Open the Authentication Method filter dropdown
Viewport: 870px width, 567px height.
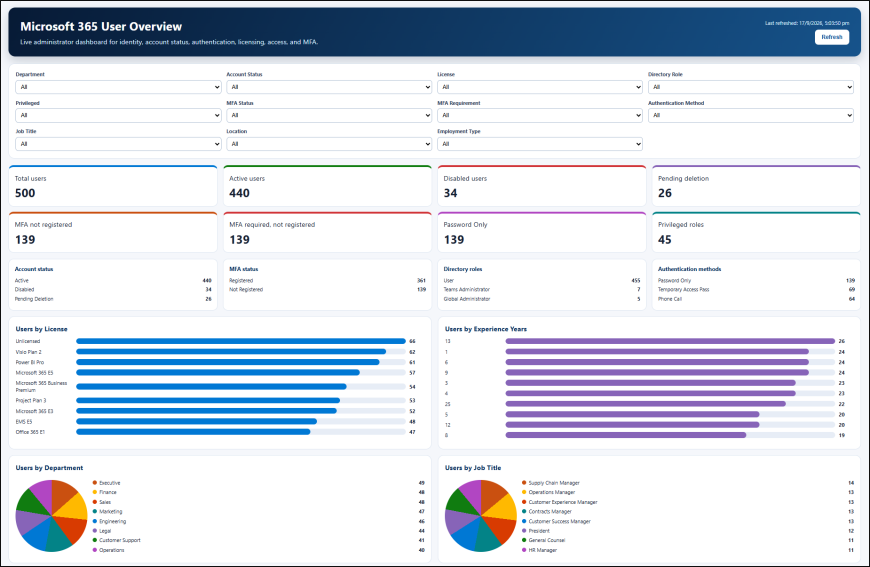point(751,115)
